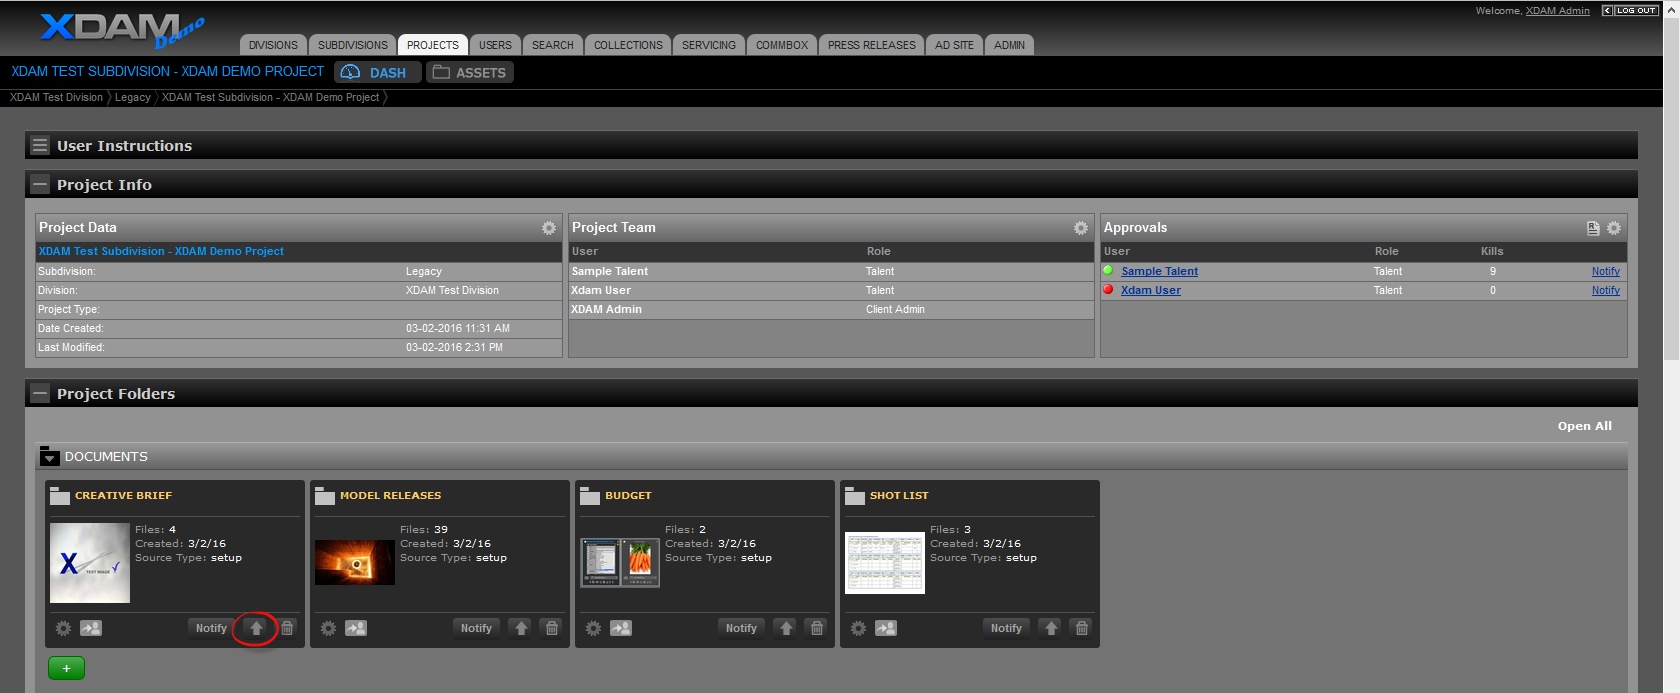Open Approvals panel gear settings
The image size is (1680, 693).
1614,228
